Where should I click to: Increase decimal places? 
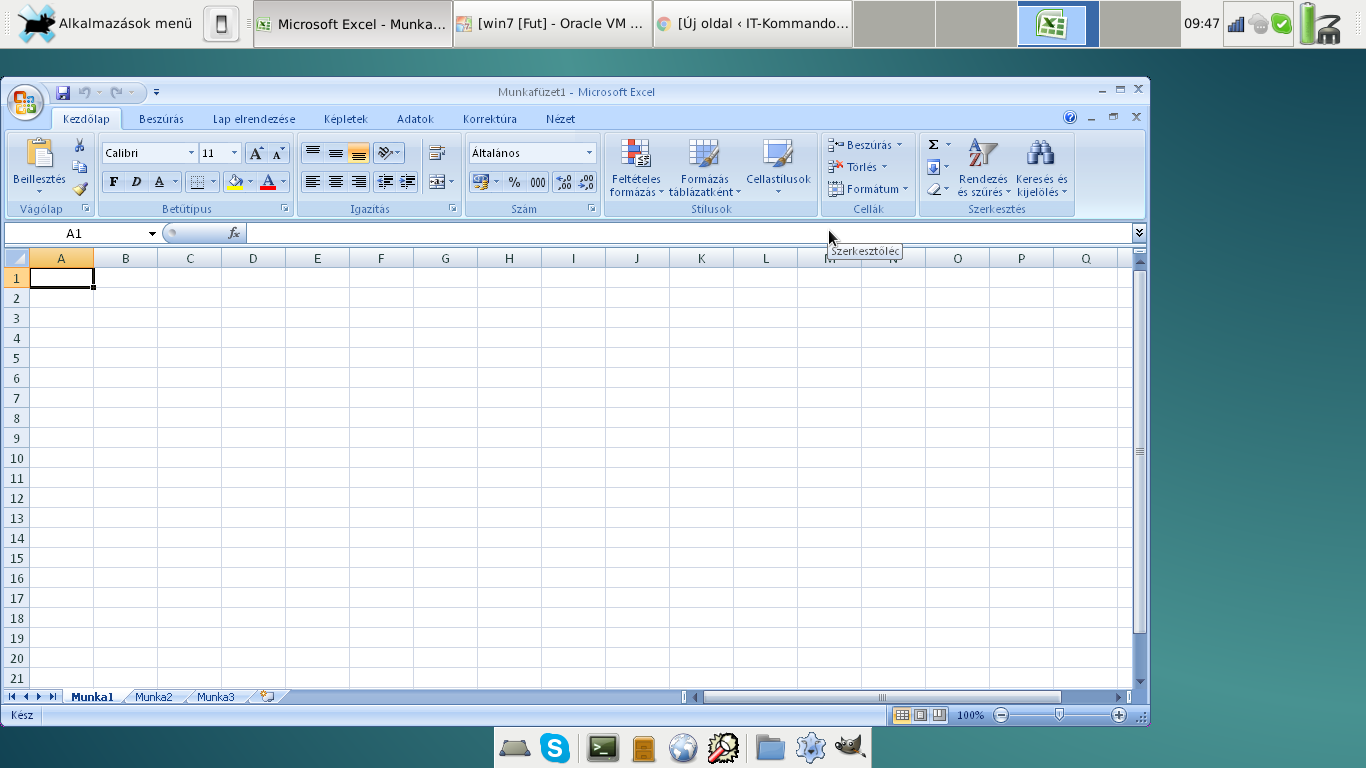pyautogui.click(x=564, y=182)
